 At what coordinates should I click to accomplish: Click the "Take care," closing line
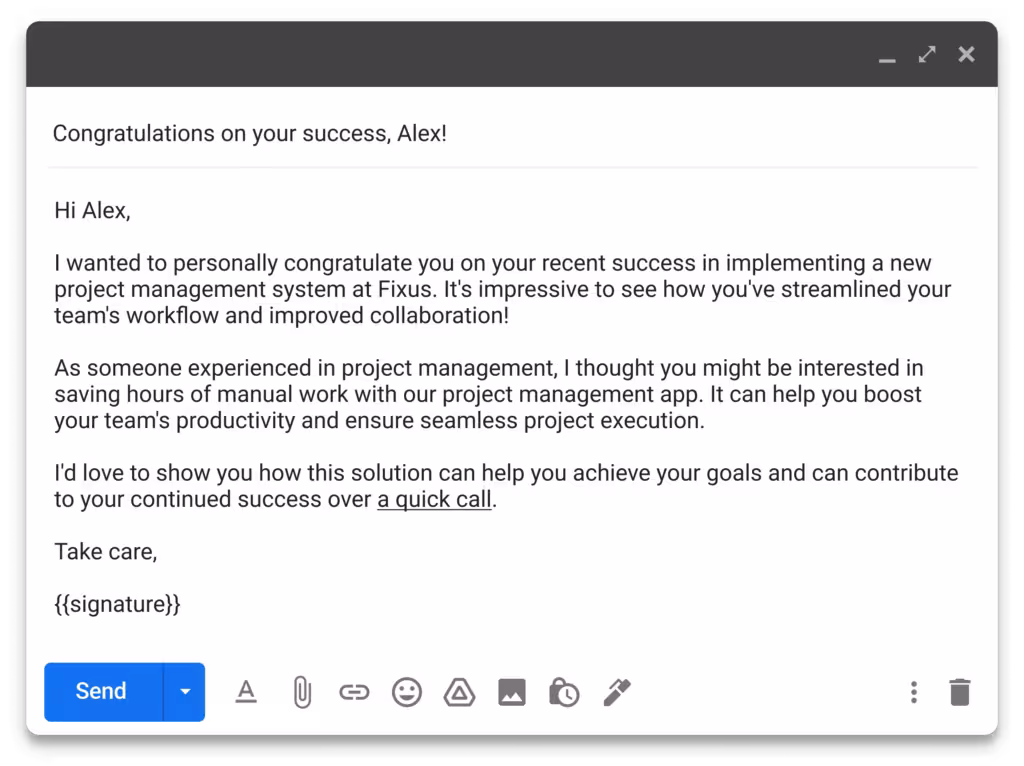coord(105,551)
